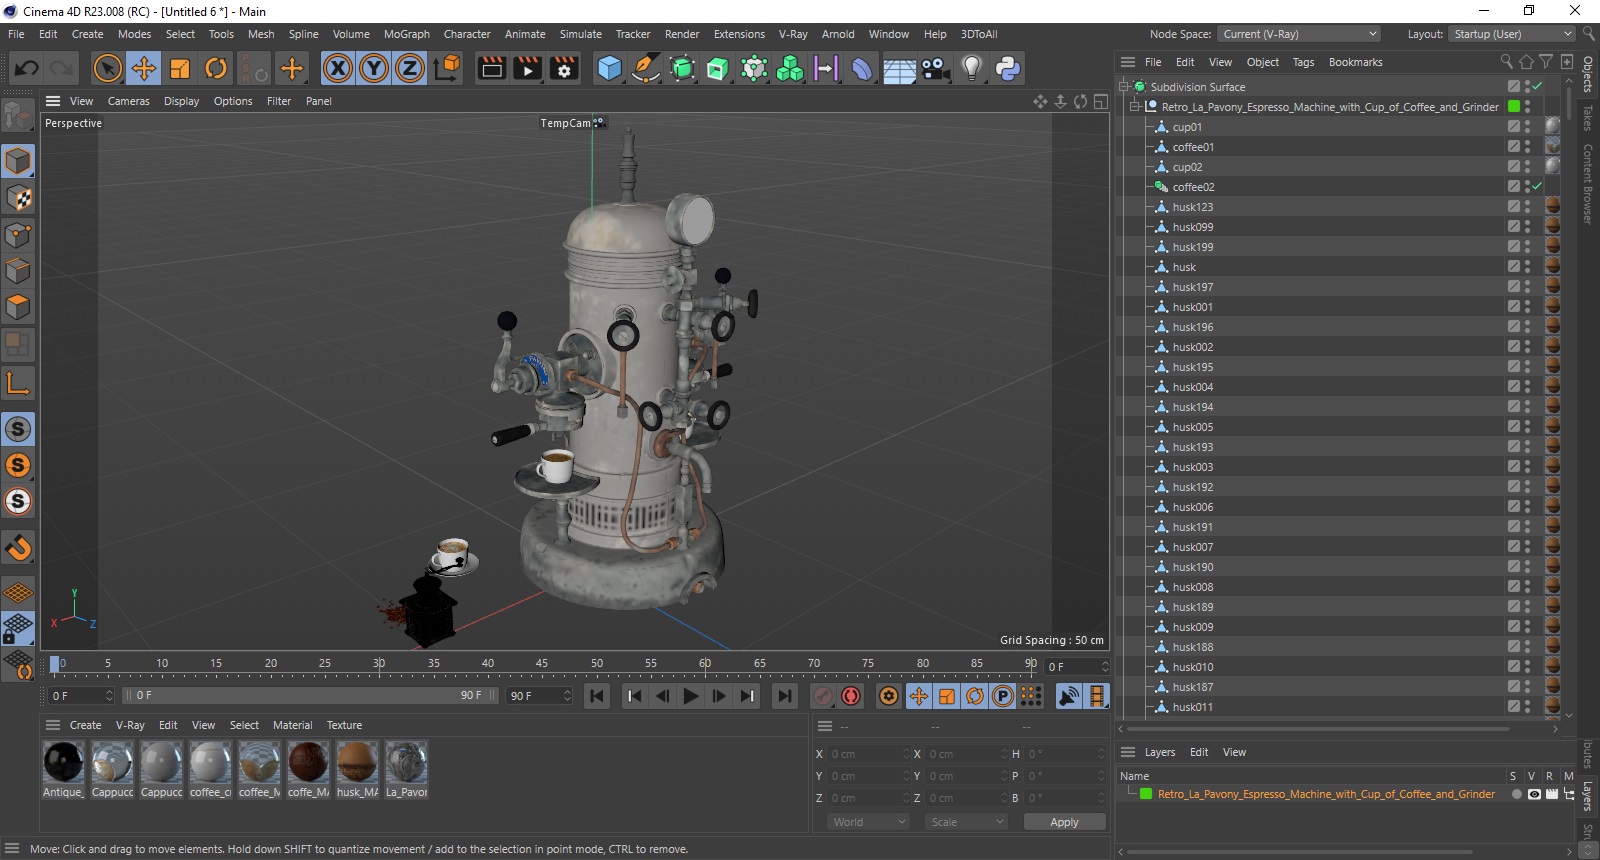Render to Picture Viewer
The width and height of the screenshot is (1600, 860).
pyautogui.click(x=528, y=68)
